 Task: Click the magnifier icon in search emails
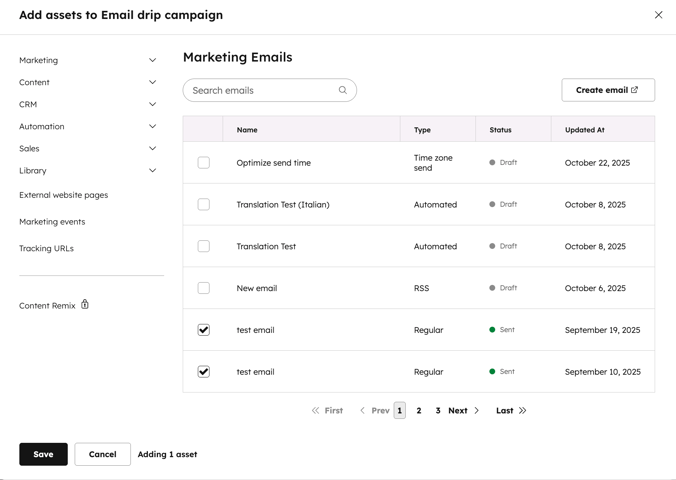[x=343, y=90]
